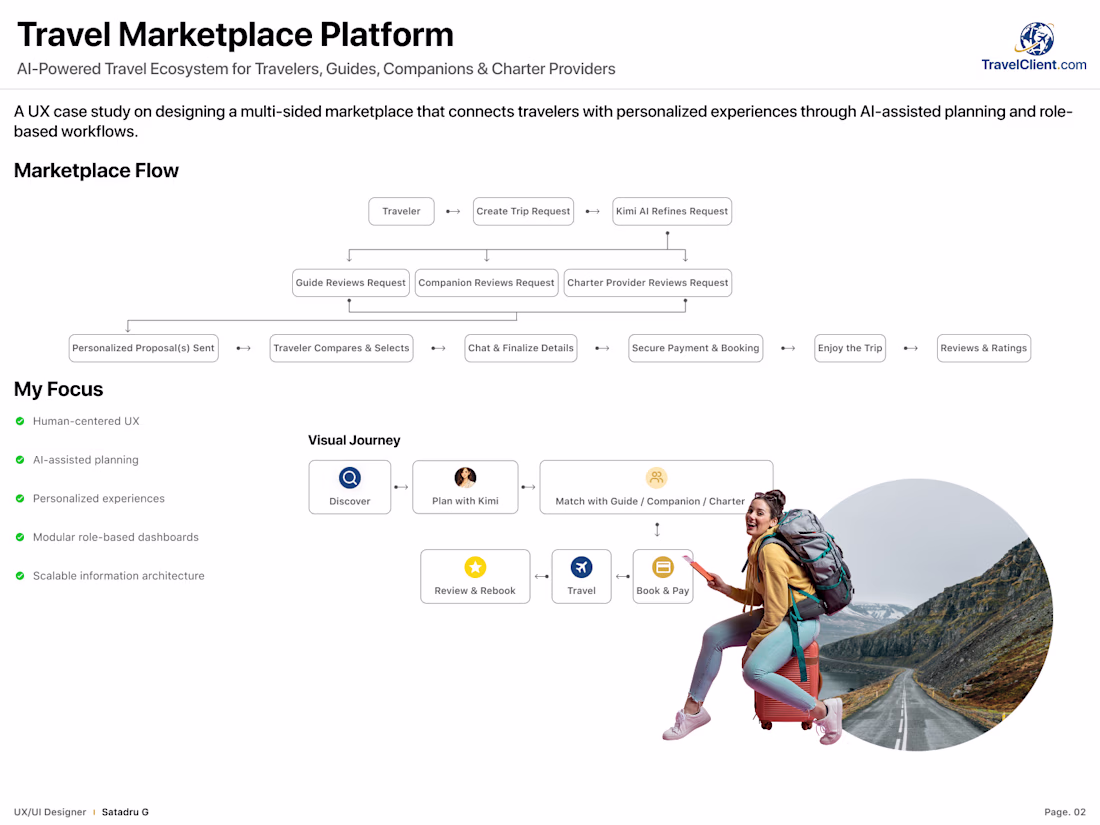Click green check beside Personalized experiences
The image size is (1100, 825).
coord(20,498)
